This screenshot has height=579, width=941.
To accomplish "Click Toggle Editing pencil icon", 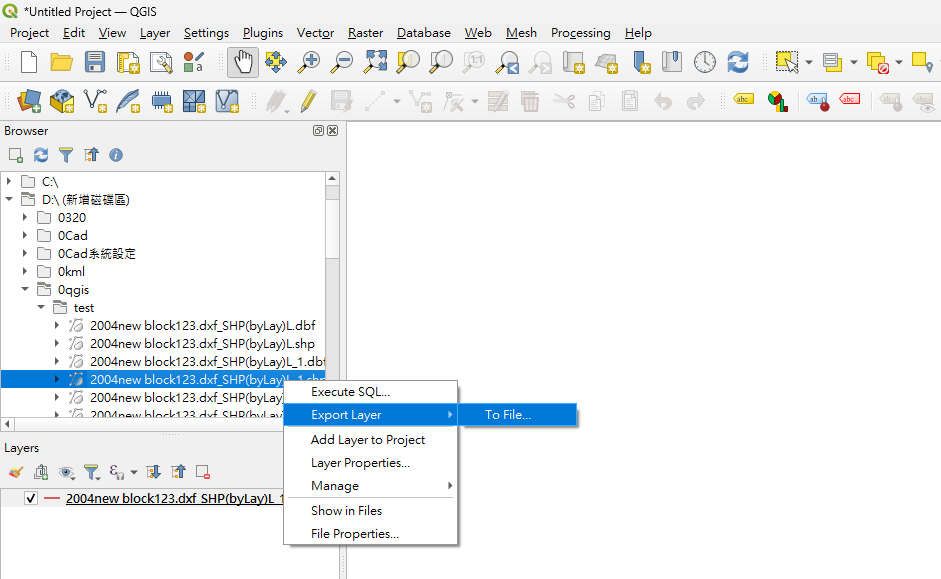I will point(309,101).
